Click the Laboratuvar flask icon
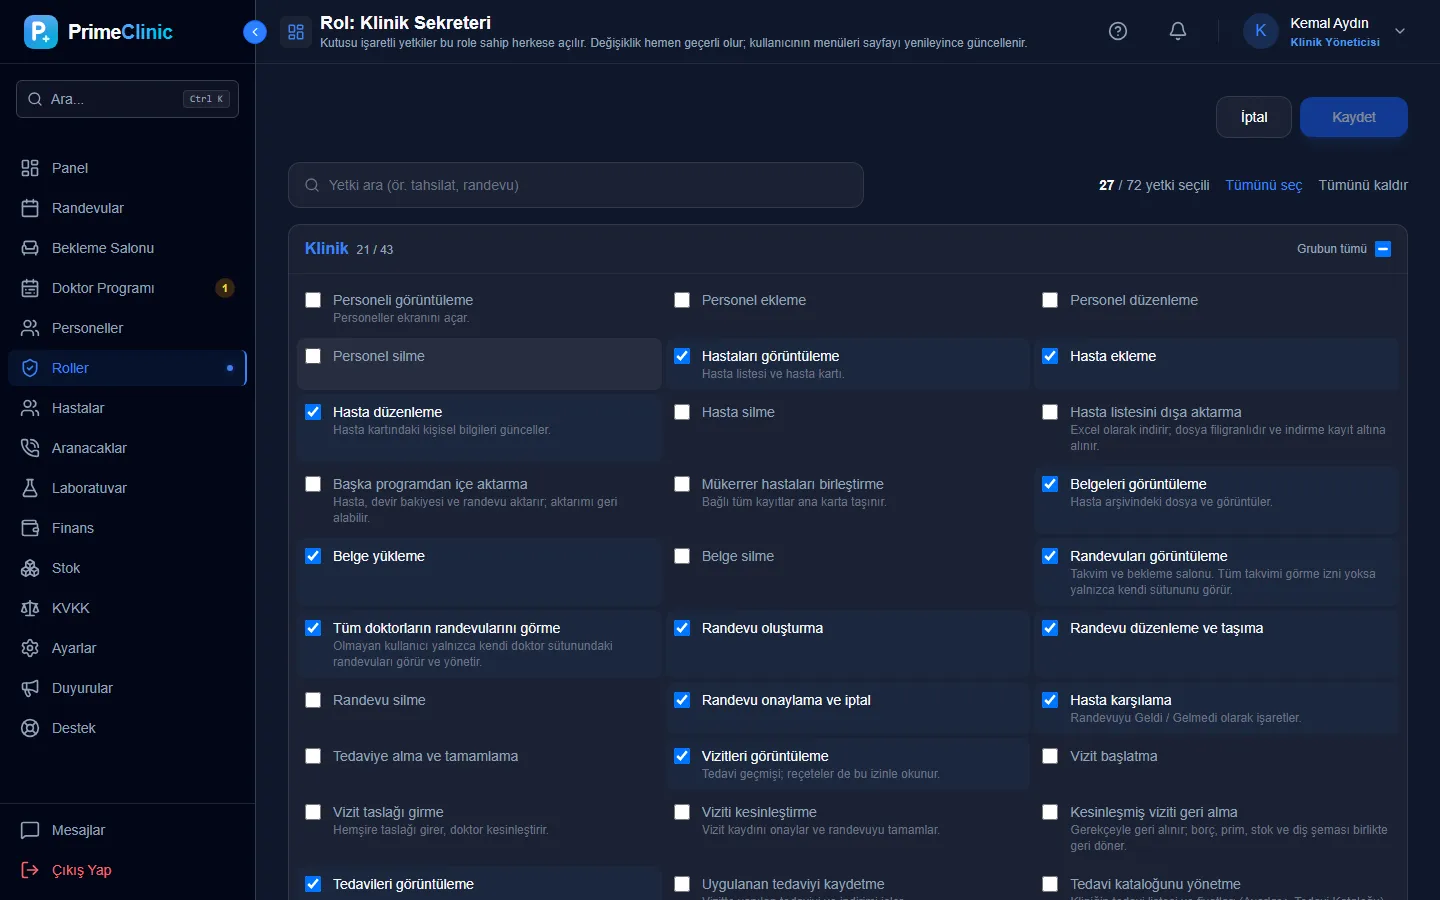This screenshot has width=1440, height=900. (x=30, y=488)
